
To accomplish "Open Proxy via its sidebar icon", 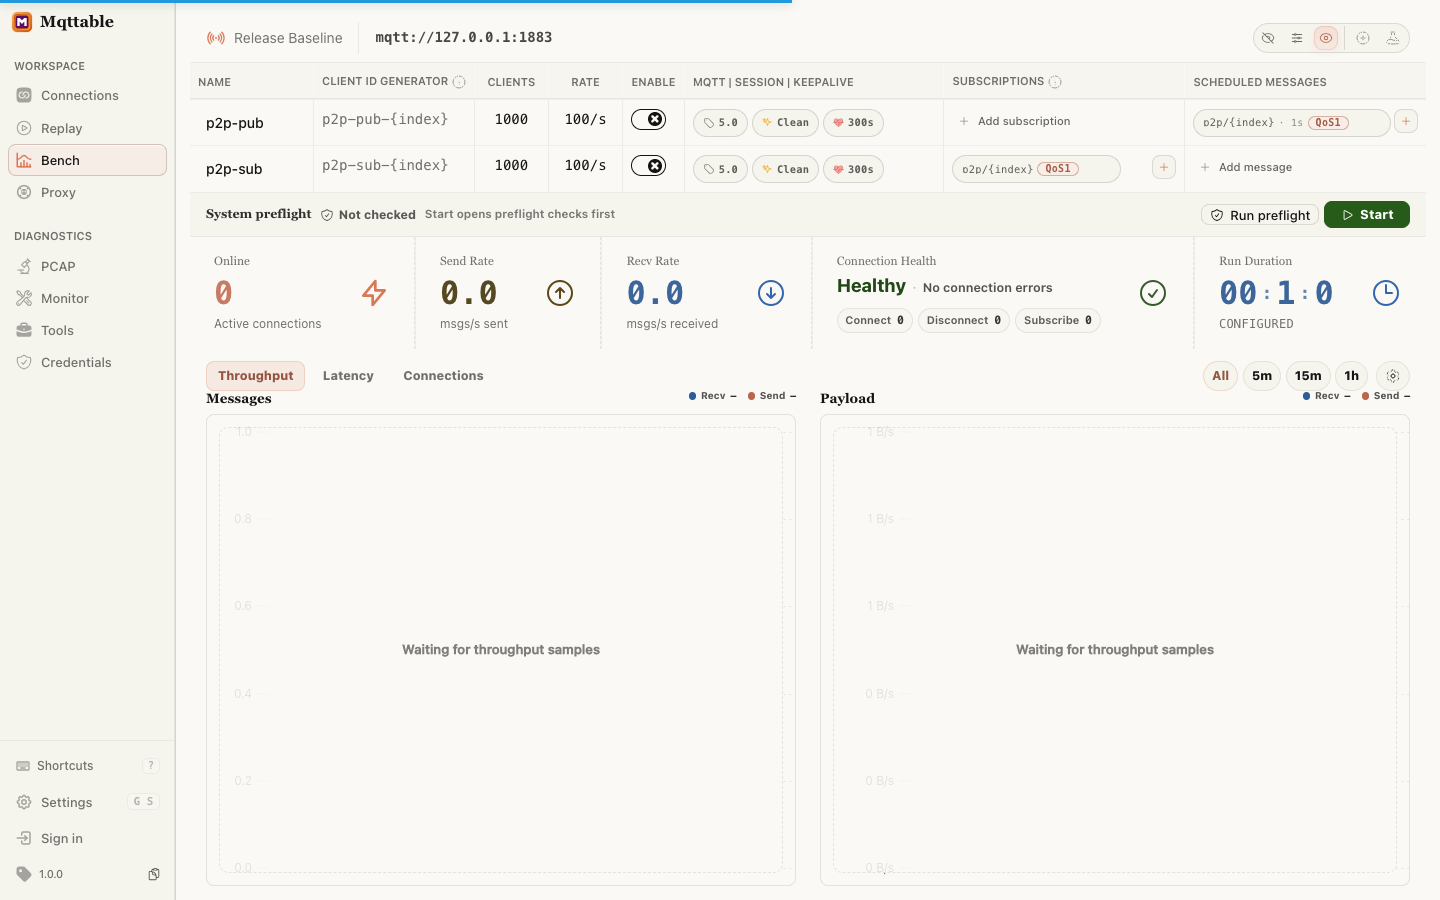I will [x=24, y=192].
